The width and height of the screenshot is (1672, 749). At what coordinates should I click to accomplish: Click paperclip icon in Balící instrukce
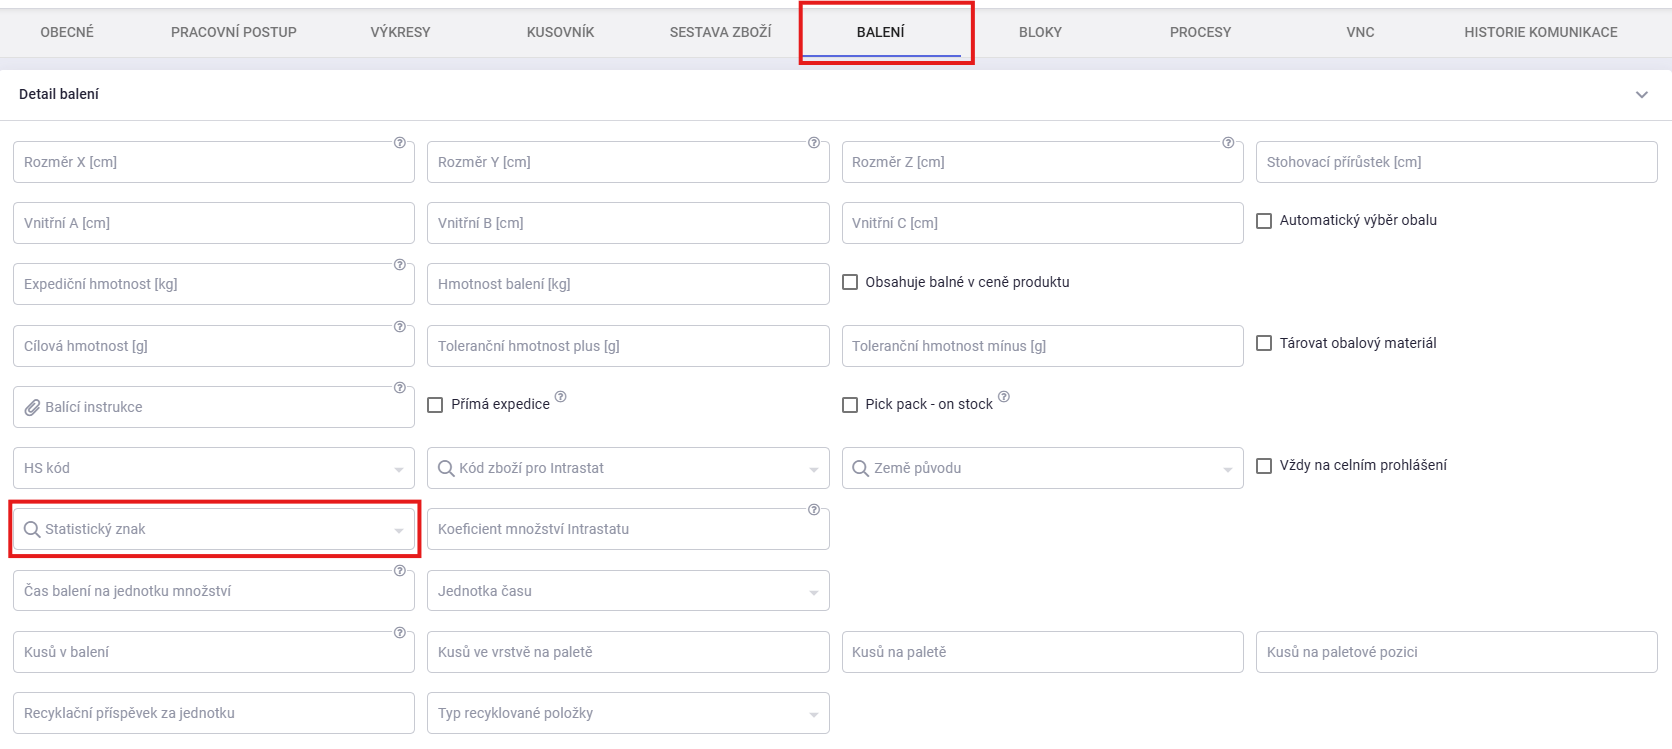click(x=33, y=407)
